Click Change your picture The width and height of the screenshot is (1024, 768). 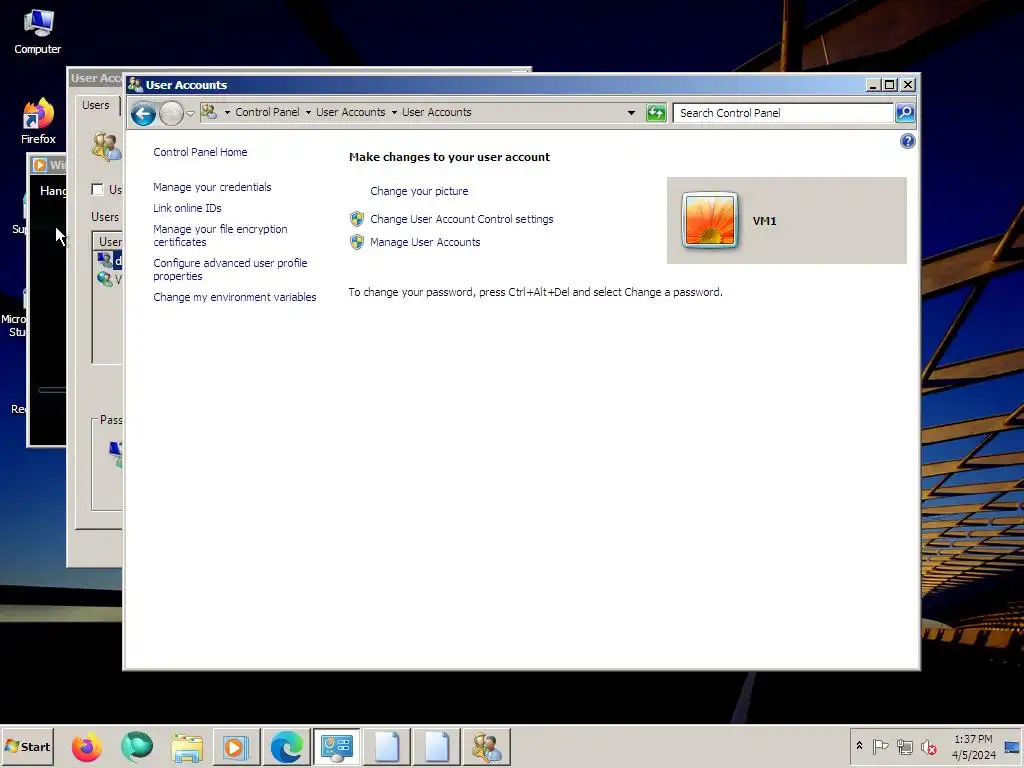tap(419, 191)
